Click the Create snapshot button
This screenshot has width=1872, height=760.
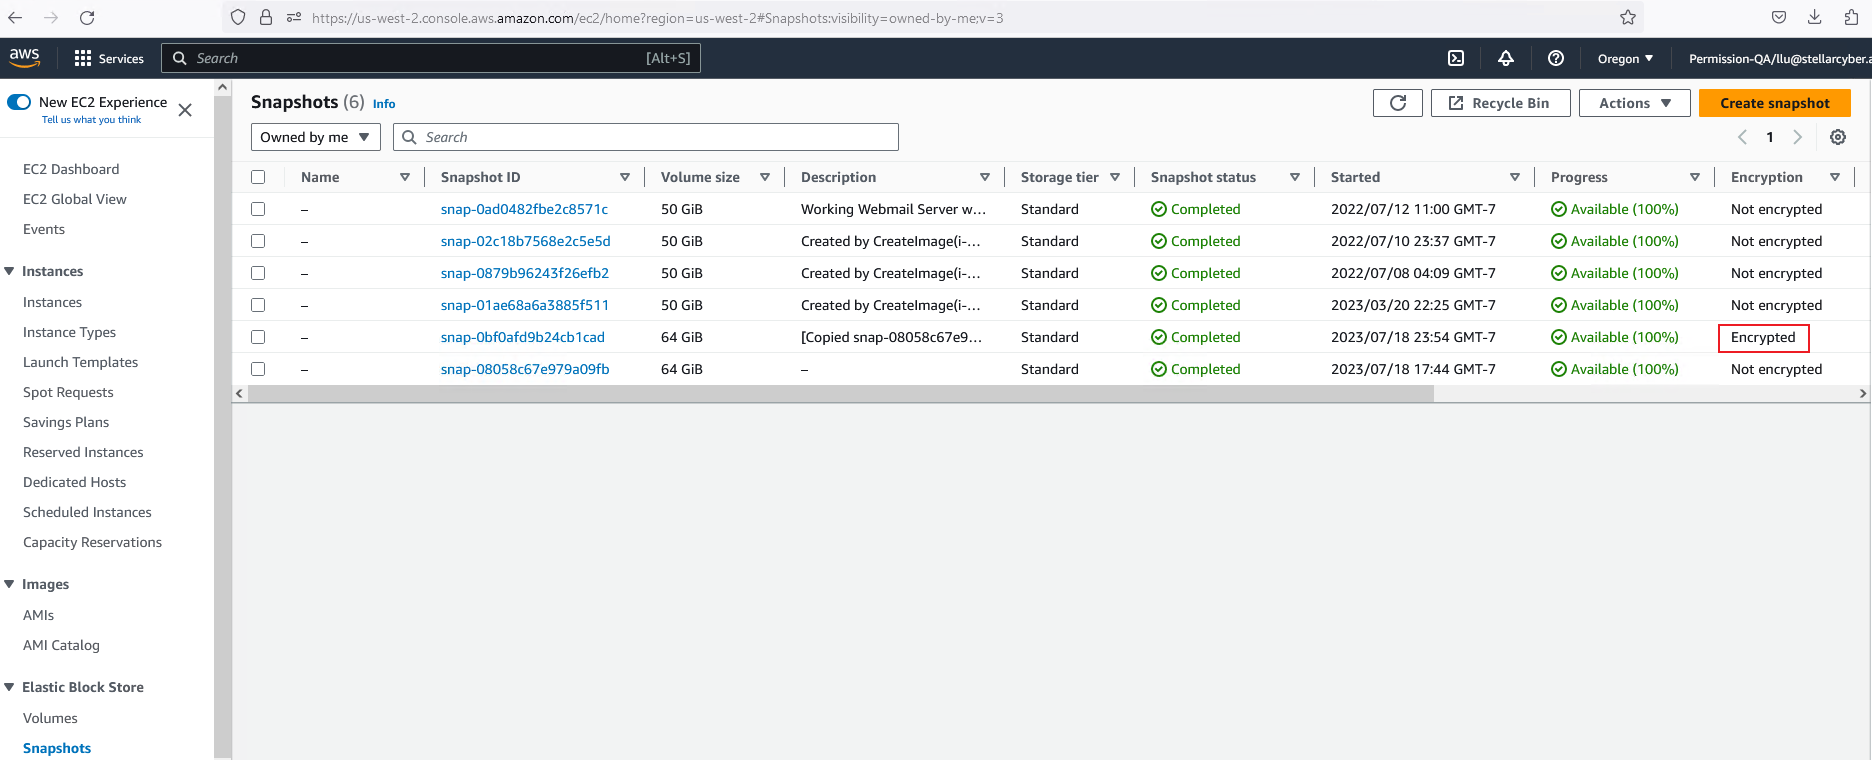(x=1774, y=103)
